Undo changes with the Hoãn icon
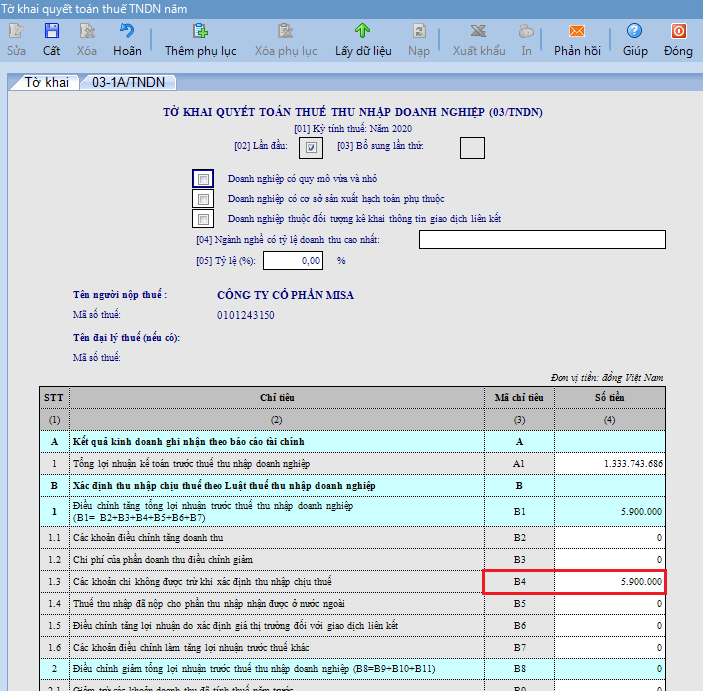The image size is (703, 691). [x=127, y=31]
